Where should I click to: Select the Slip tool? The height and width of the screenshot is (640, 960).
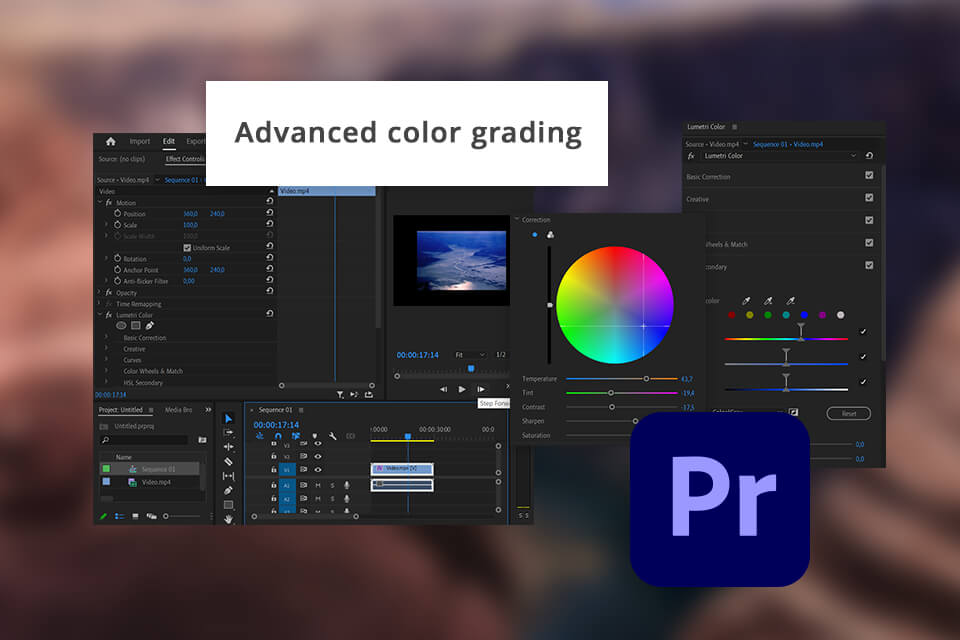pos(228,476)
